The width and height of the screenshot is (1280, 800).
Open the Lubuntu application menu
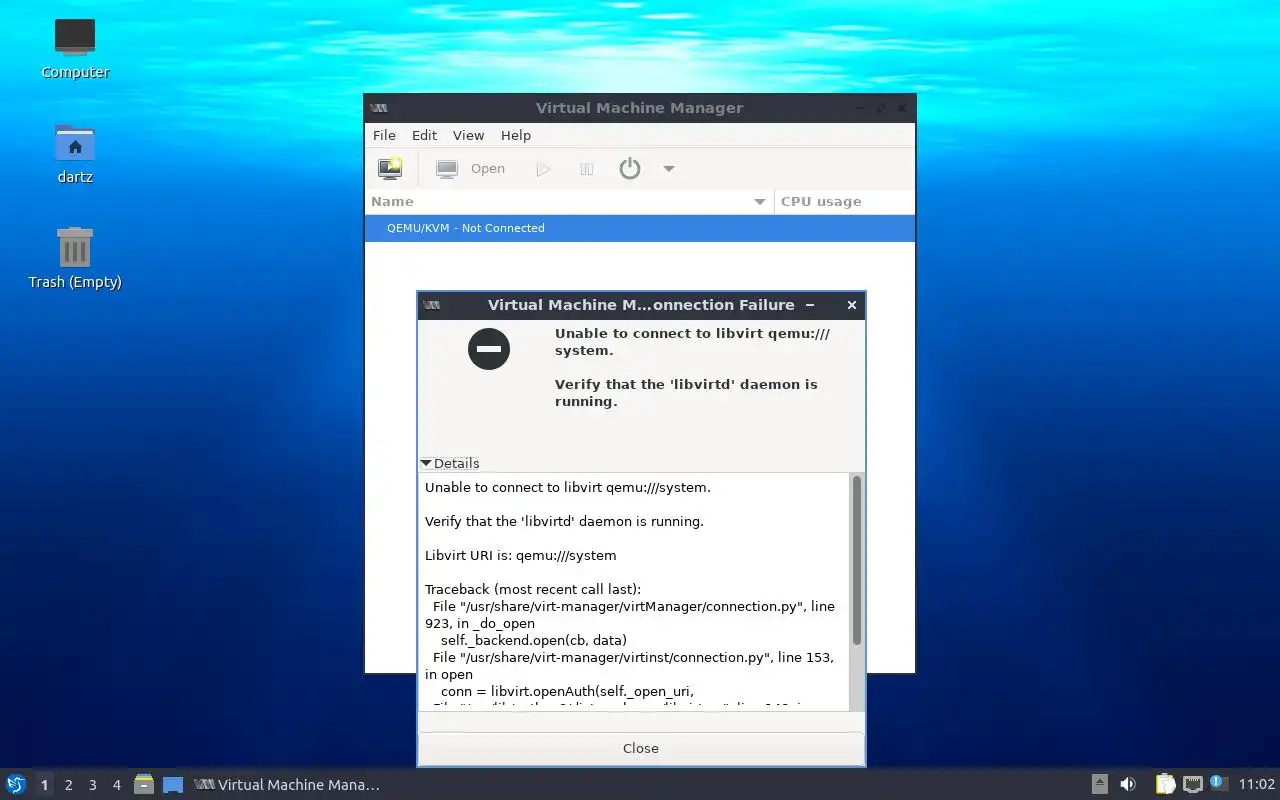16,784
